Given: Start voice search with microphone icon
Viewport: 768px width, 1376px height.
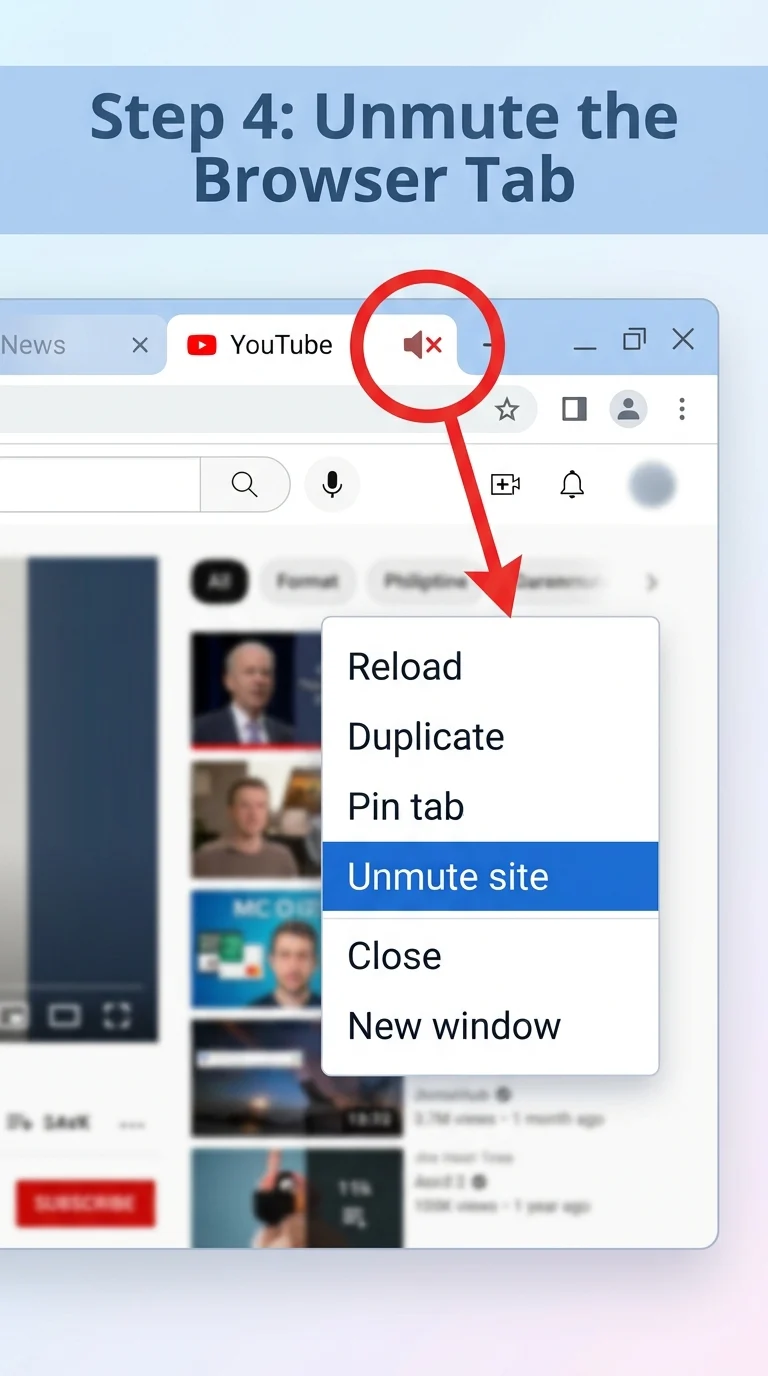Looking at the screenshot, I should (332, 485).
